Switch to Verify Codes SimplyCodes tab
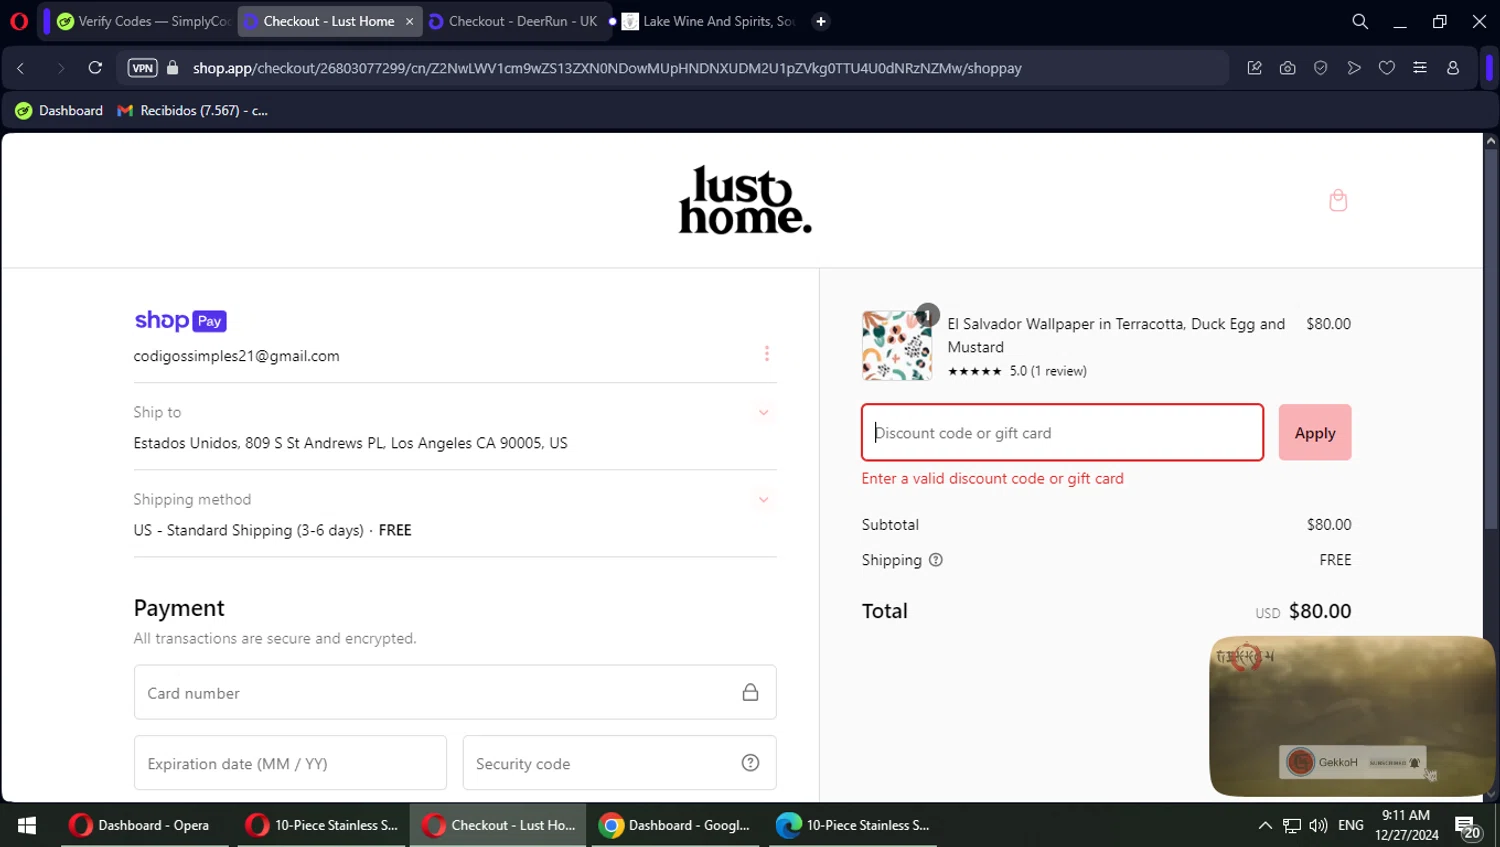 click(142, 21)
